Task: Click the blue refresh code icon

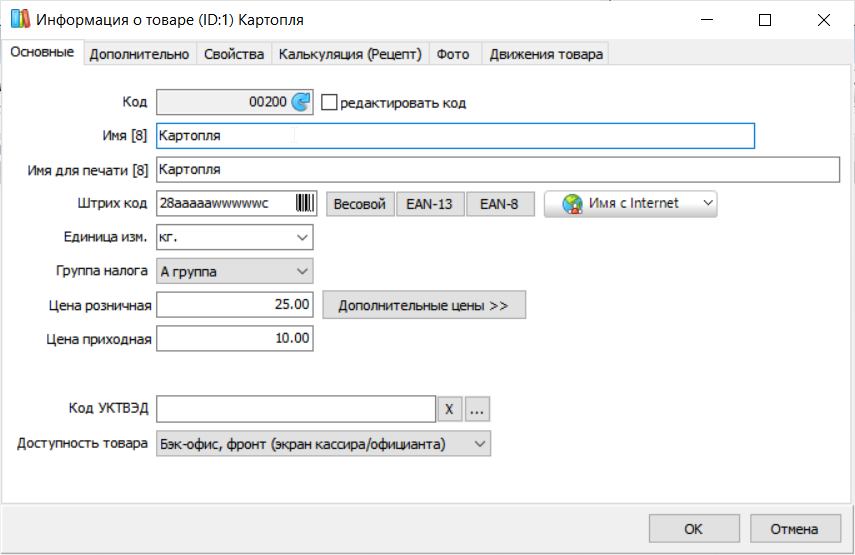Action: [x=301, y=102]
